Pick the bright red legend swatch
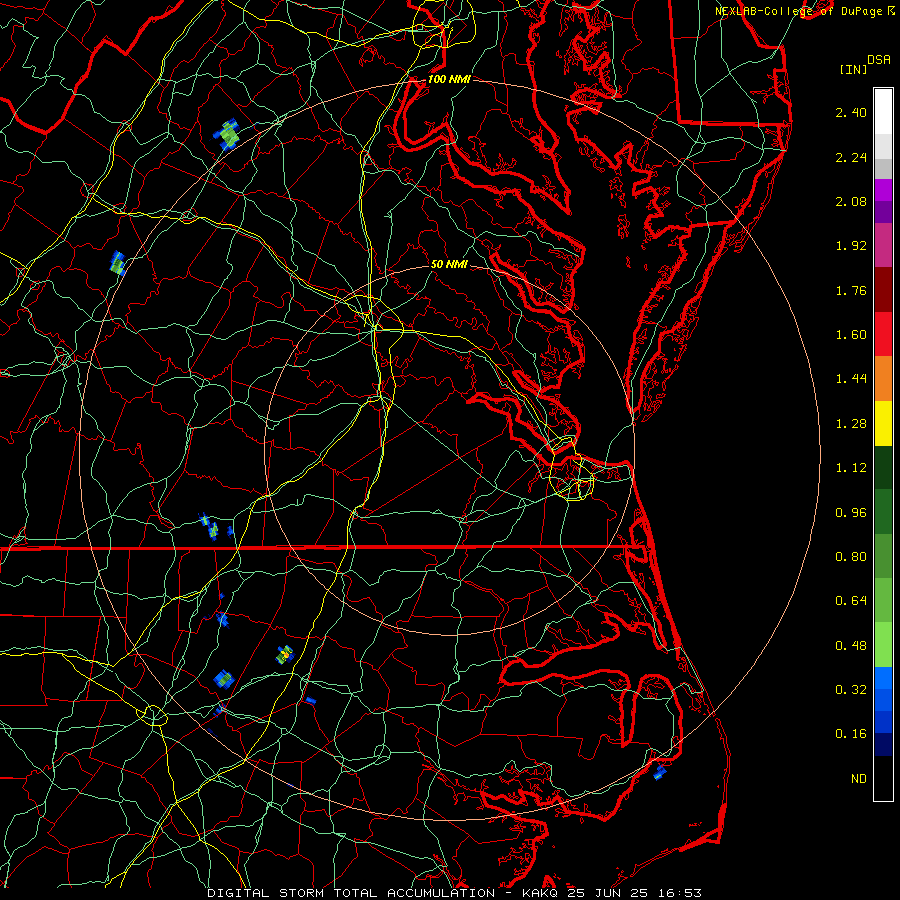Viewport: 900px width, 900px height. coord(883,334)
